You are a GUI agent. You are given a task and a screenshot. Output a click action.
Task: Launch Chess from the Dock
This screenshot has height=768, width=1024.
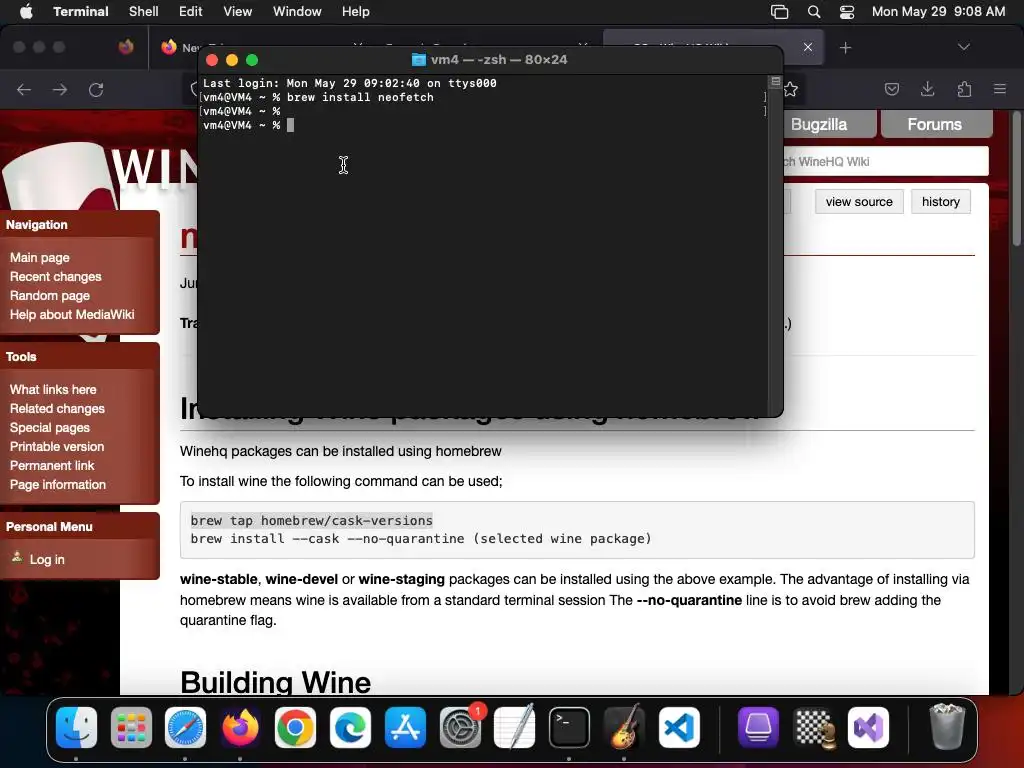pos(814,728)
